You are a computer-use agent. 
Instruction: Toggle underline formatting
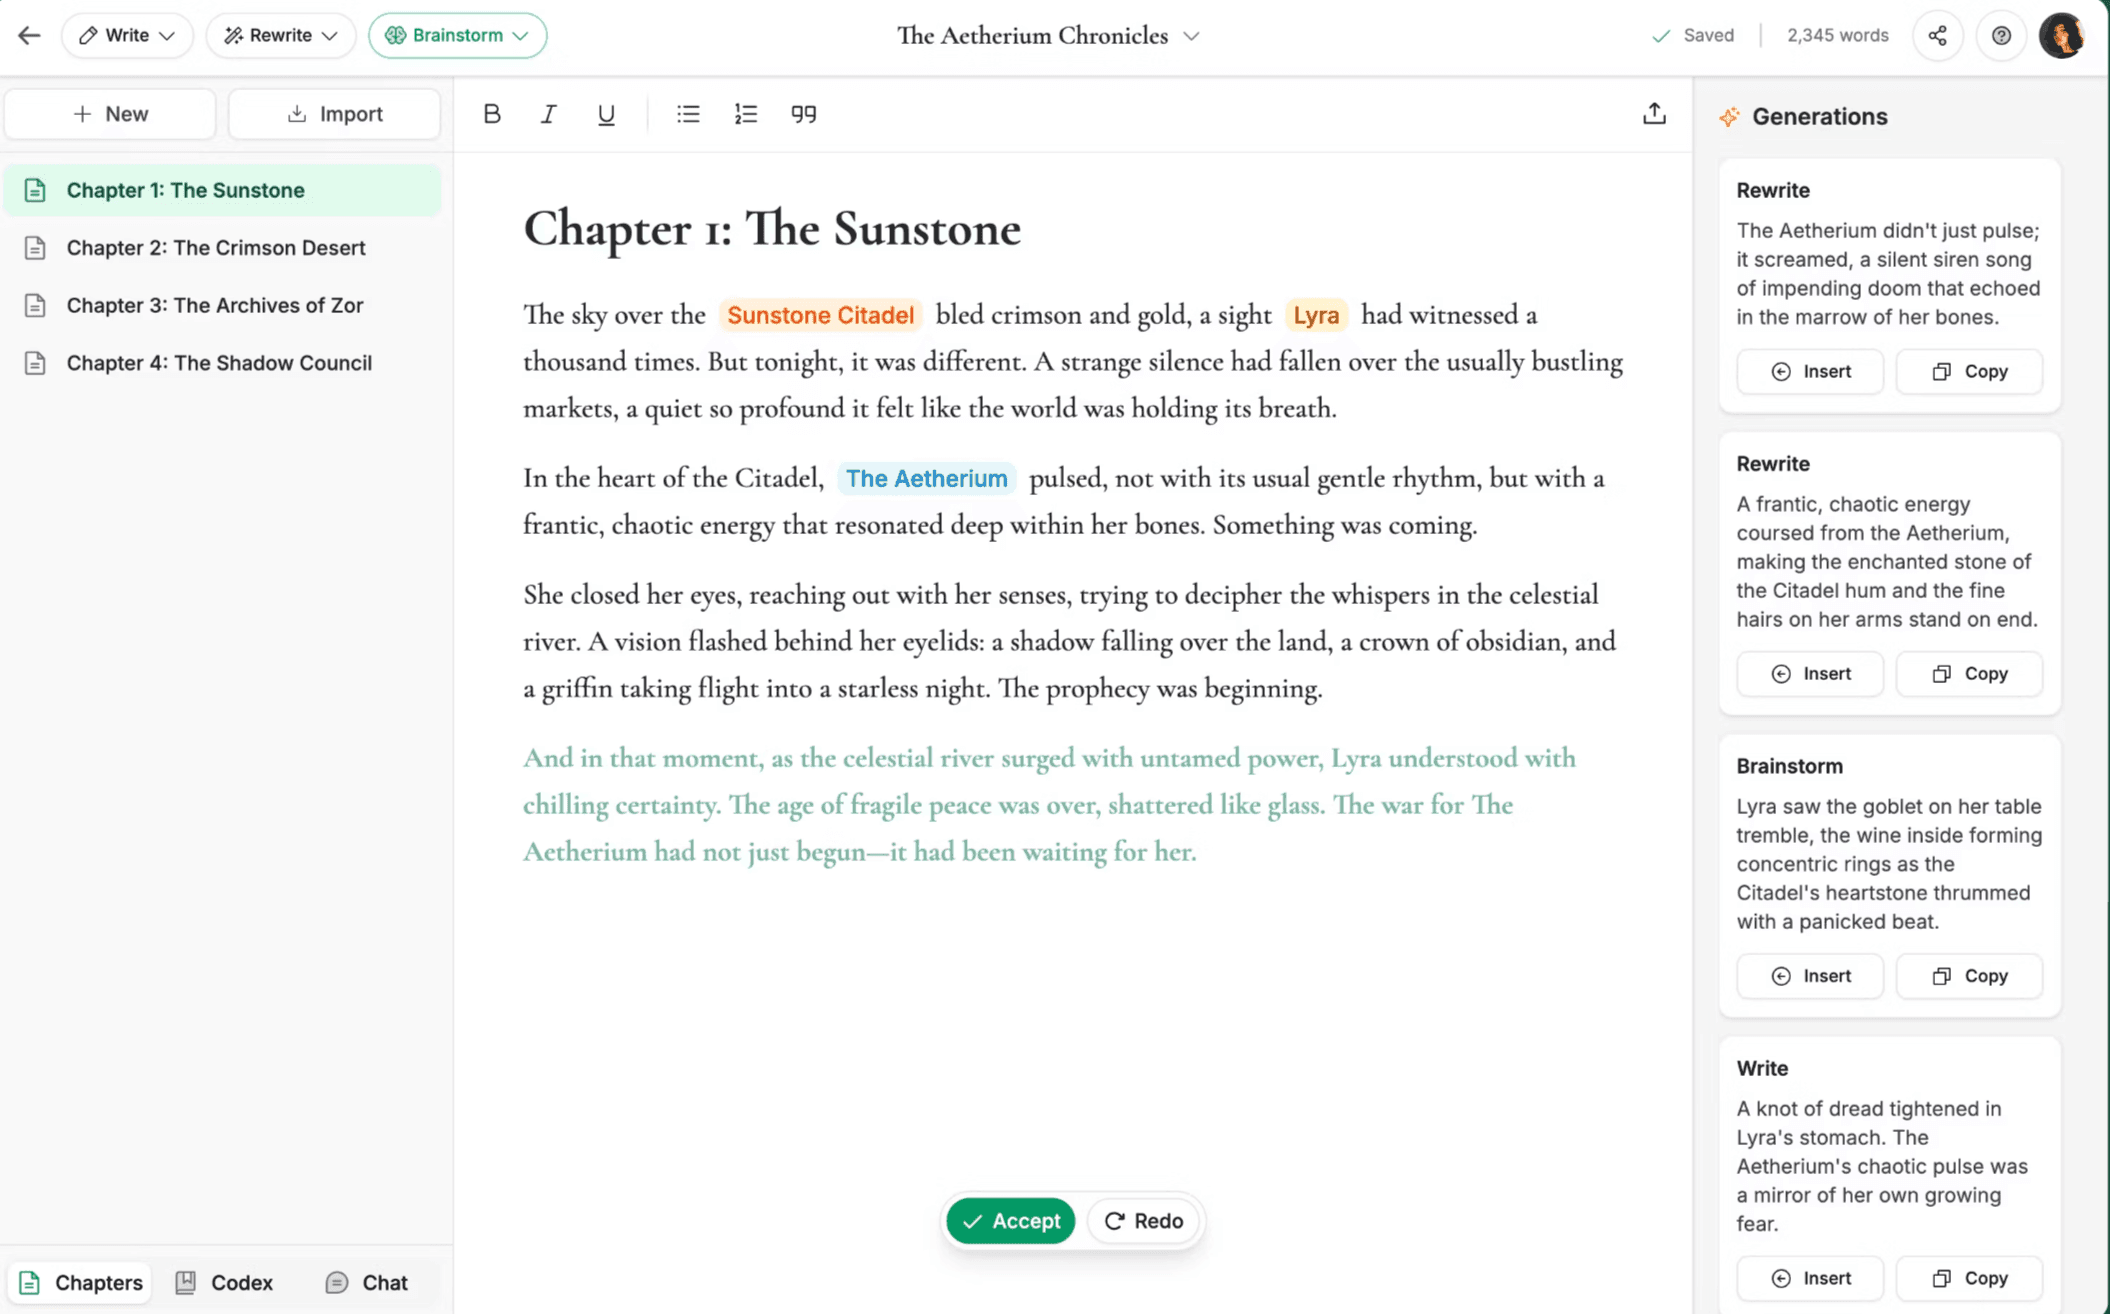605,113
